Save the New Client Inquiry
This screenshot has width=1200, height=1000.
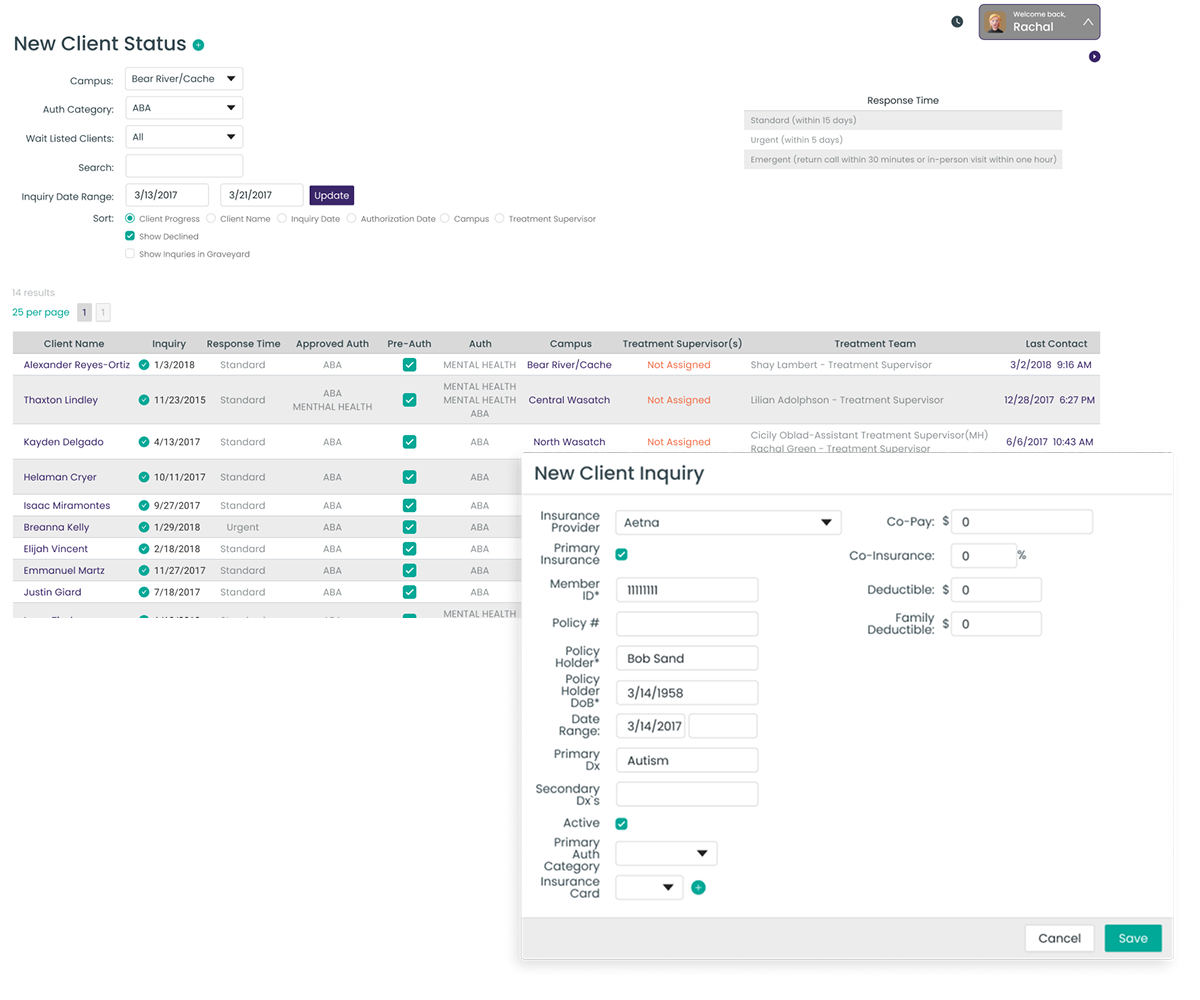click(x=1132, y=938)
